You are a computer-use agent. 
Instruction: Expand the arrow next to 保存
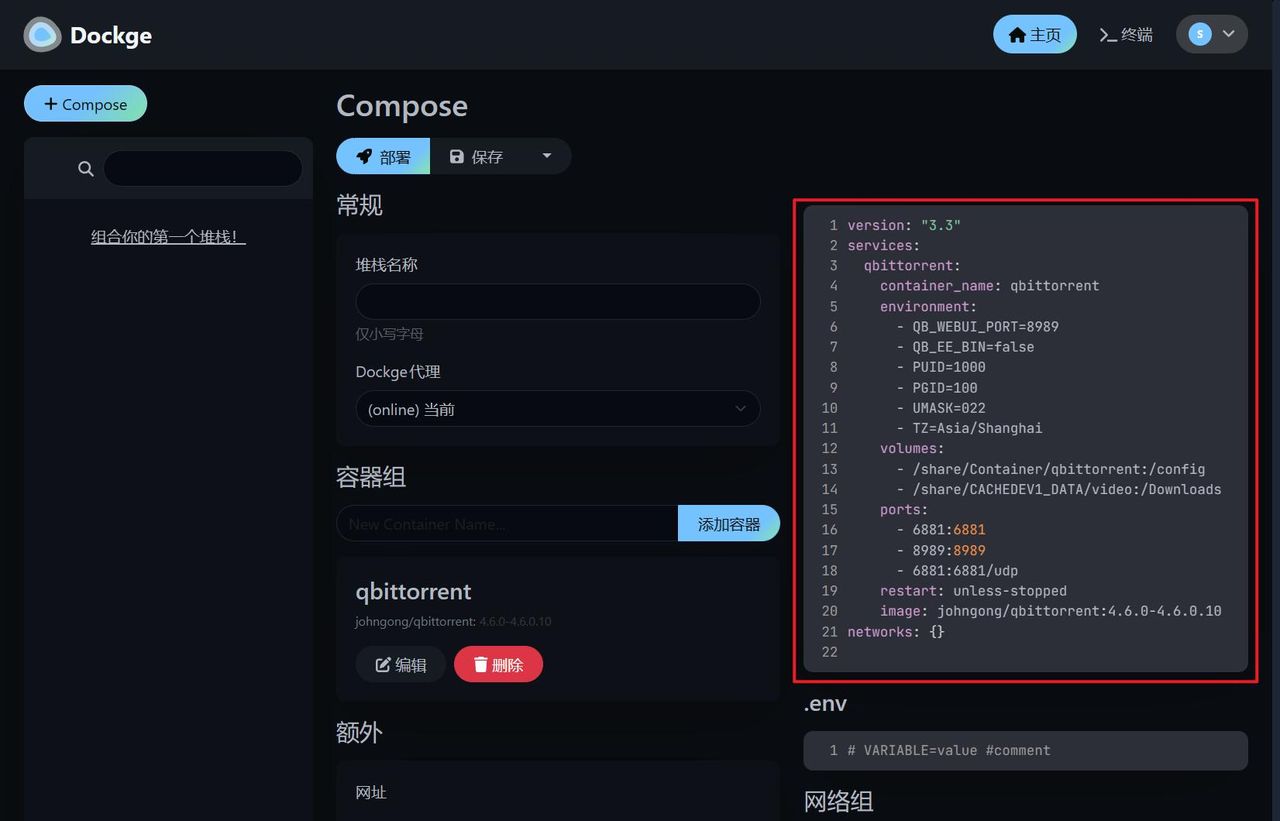(547, 156)
